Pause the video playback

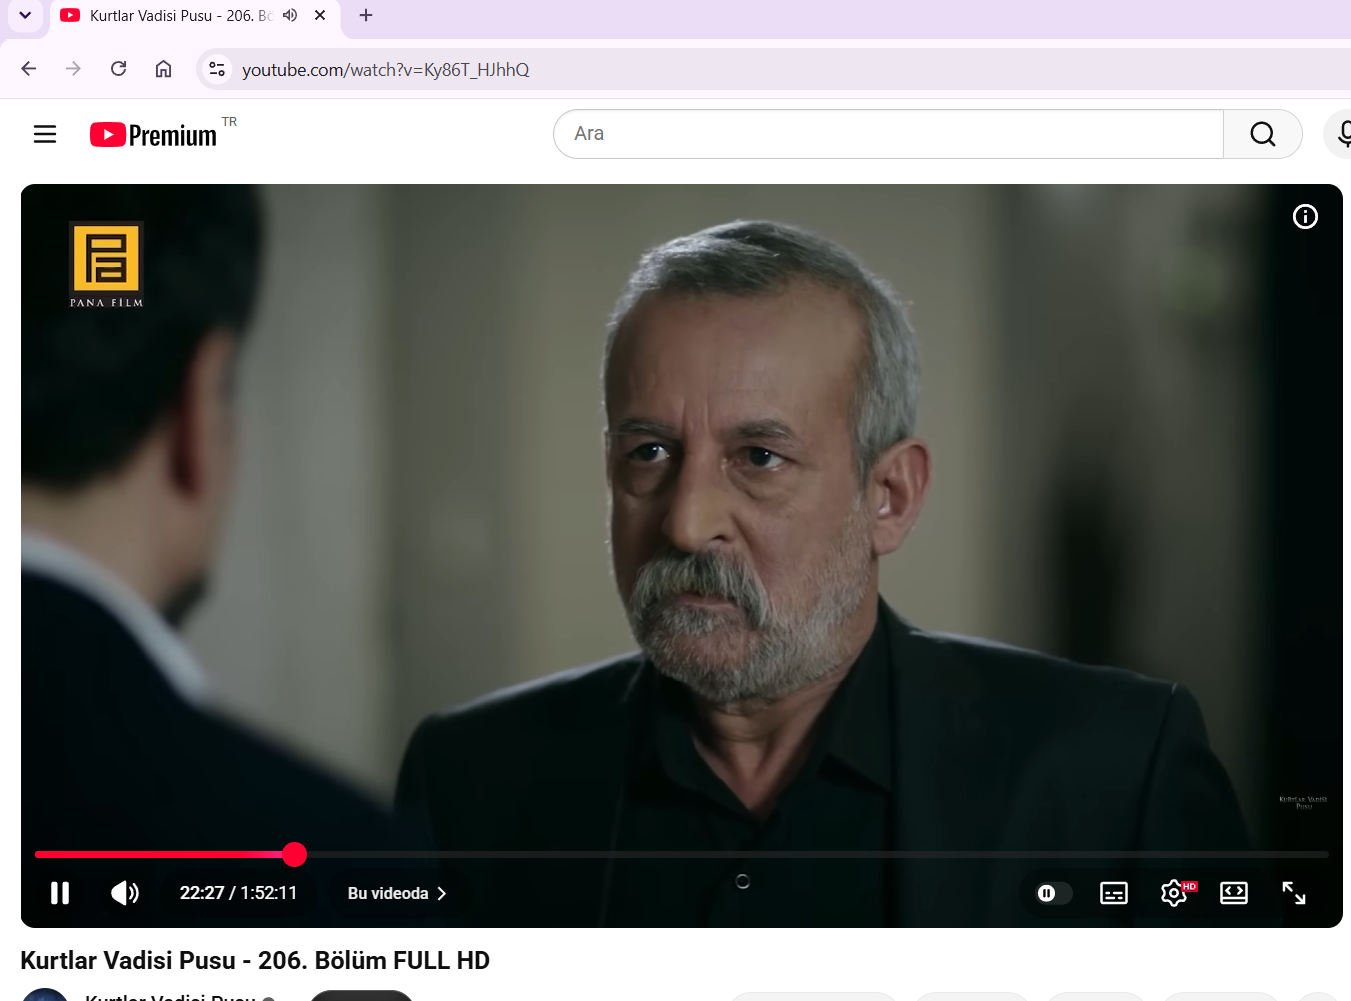click(60, 893)
